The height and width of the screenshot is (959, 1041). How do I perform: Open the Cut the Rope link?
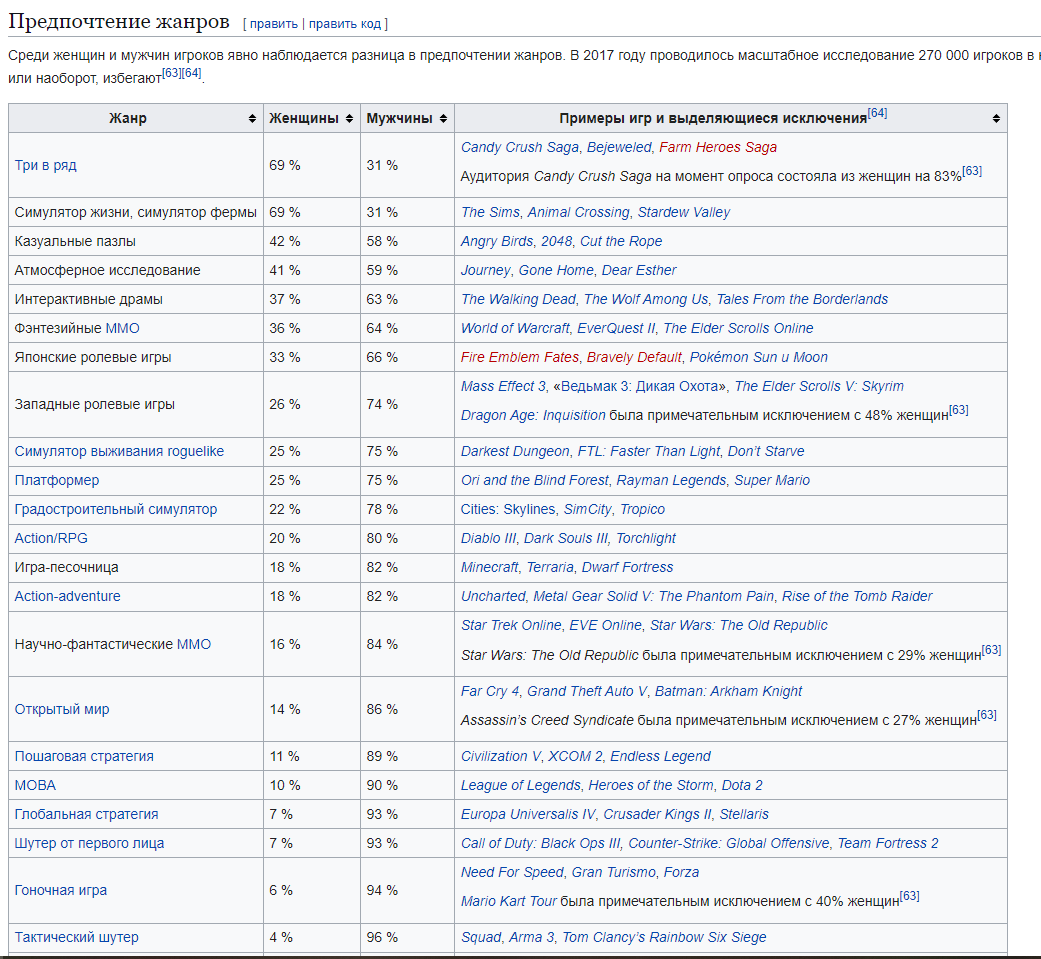[621, 242]
